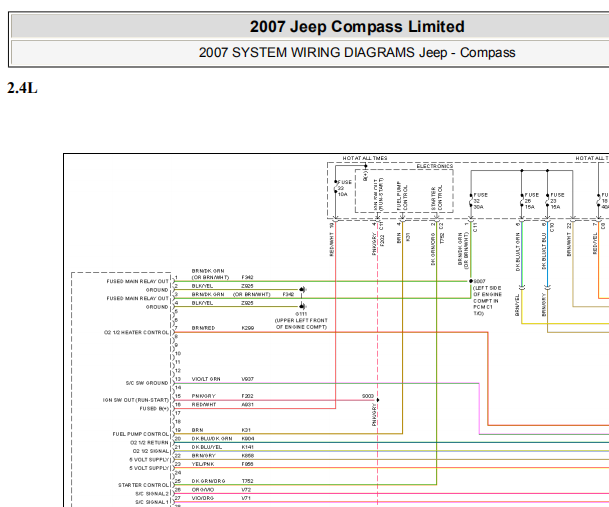Screen dimensions: 609x507
Task: Click the "S/C SW GROUND" pin label
Action: tap(147, 383)
